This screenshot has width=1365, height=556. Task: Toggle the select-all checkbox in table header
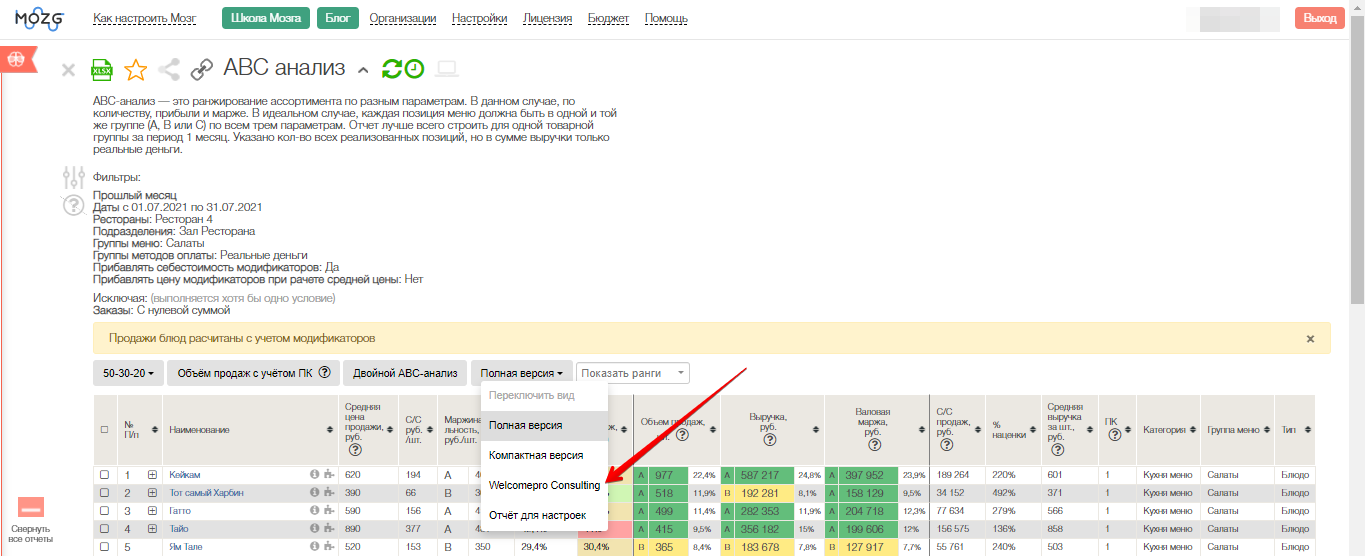click(x=104, y=430)
